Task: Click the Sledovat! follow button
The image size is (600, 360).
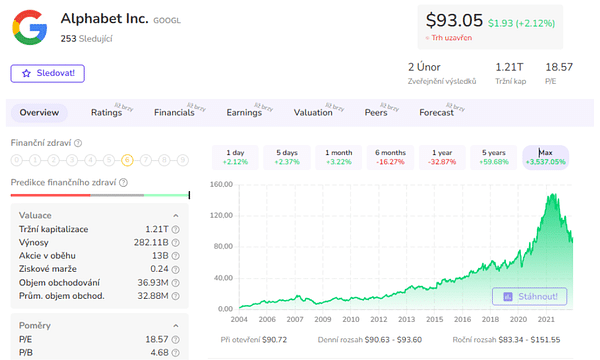Action: [47, 73]
